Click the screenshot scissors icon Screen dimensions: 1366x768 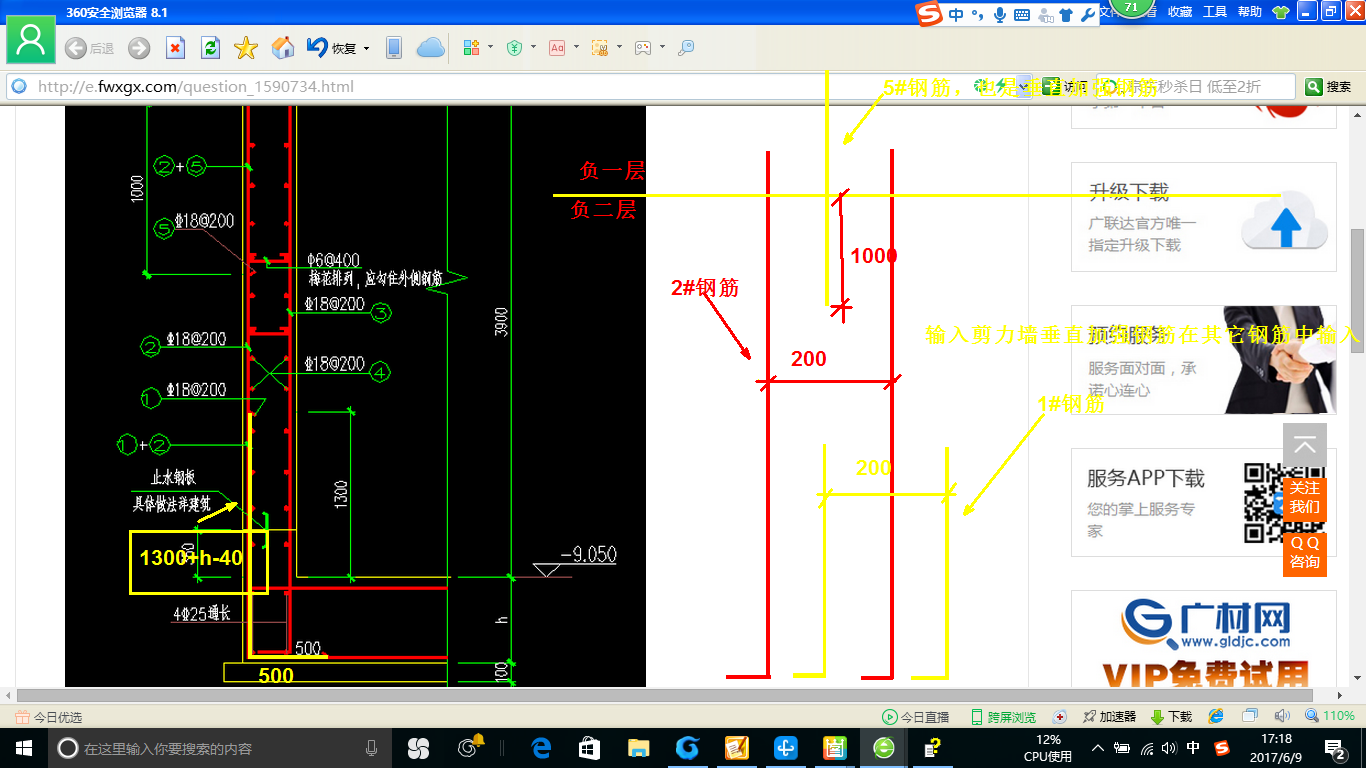click(600, 48)
